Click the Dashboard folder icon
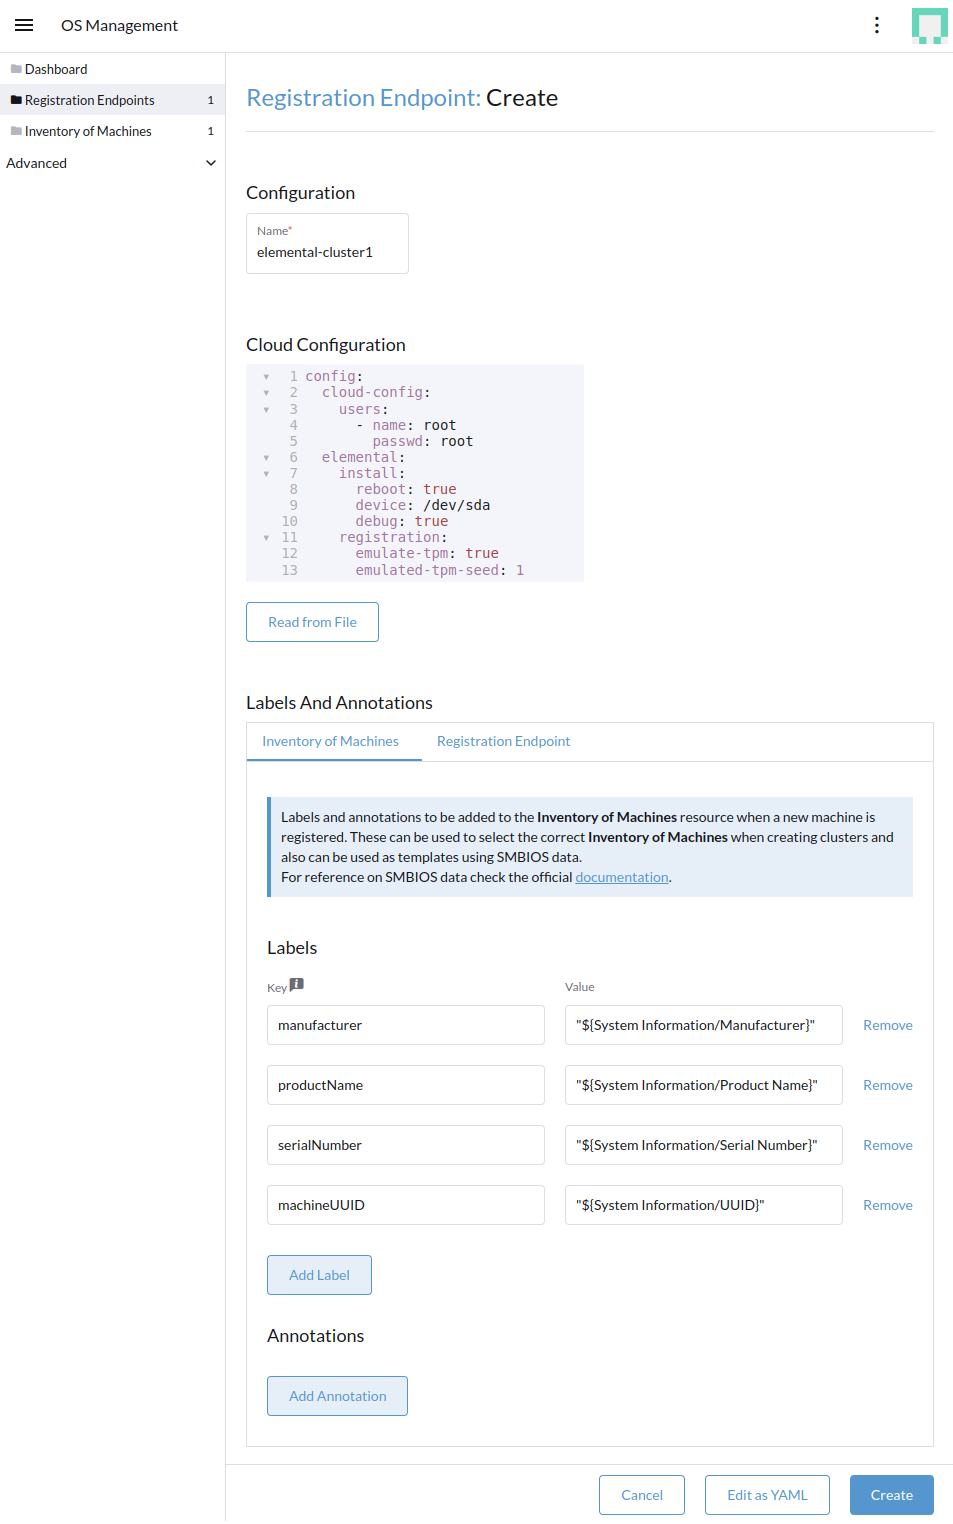The height and width of the screenshot is (1524, 953). click(16, 69)
